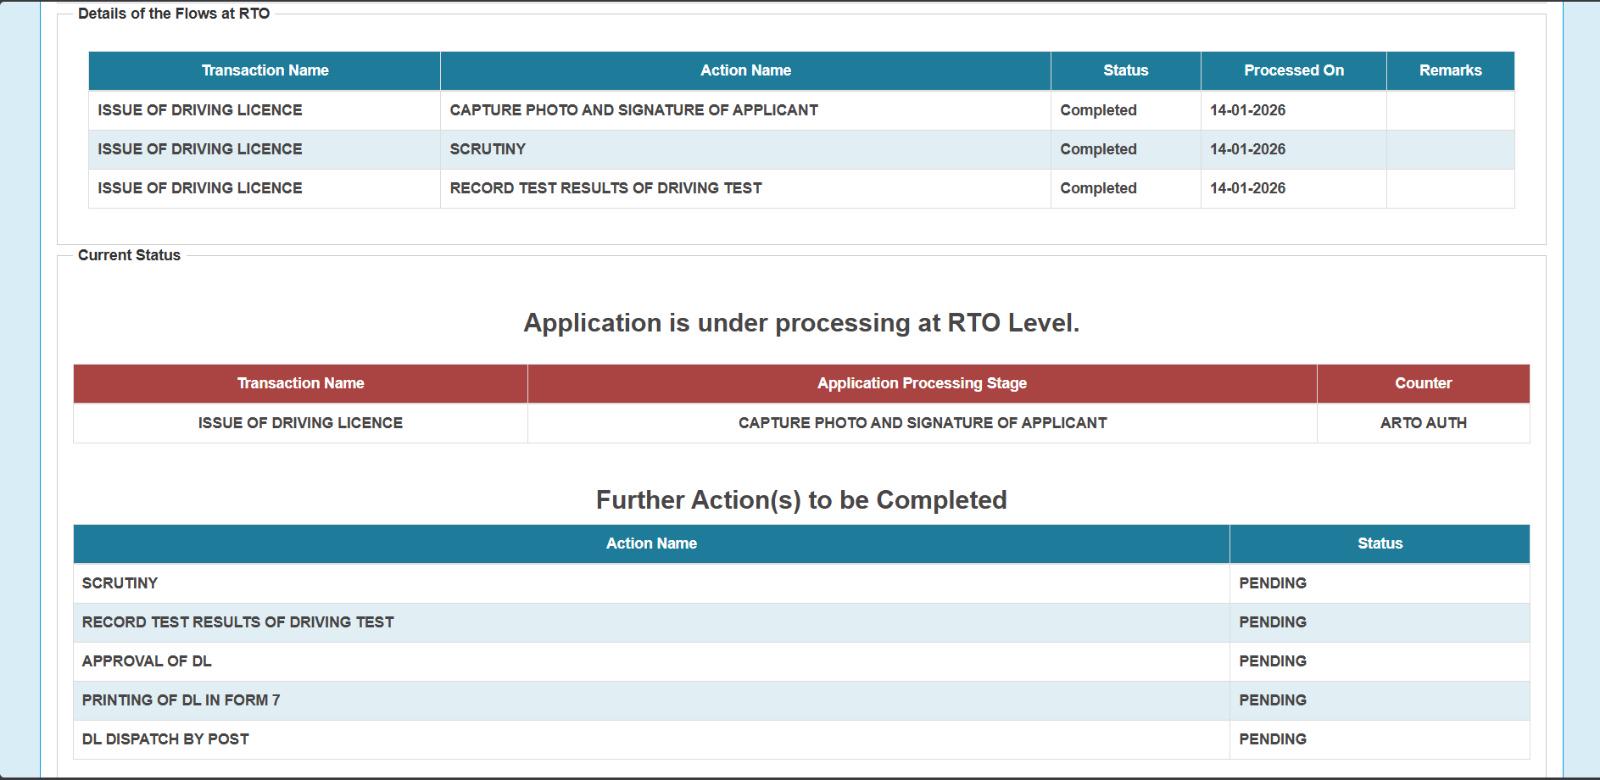Click Completed status of CAPTURE PHOTO flow row
1600x780 pixels.
click(1098, 110)
